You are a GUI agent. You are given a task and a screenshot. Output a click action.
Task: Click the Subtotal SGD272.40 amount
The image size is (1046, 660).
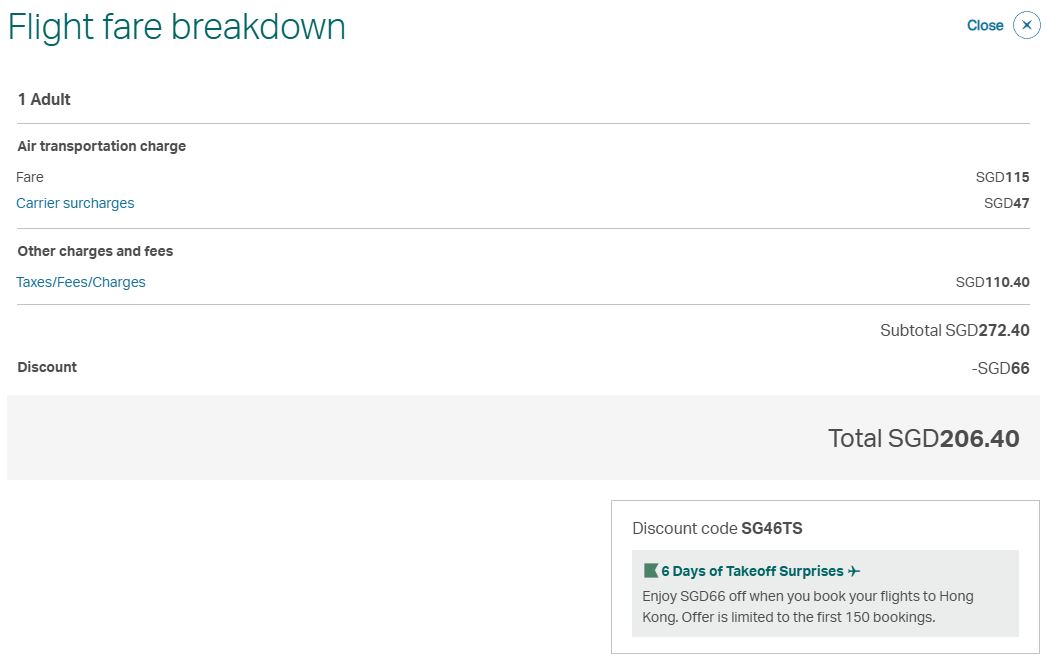pos(954,330)
